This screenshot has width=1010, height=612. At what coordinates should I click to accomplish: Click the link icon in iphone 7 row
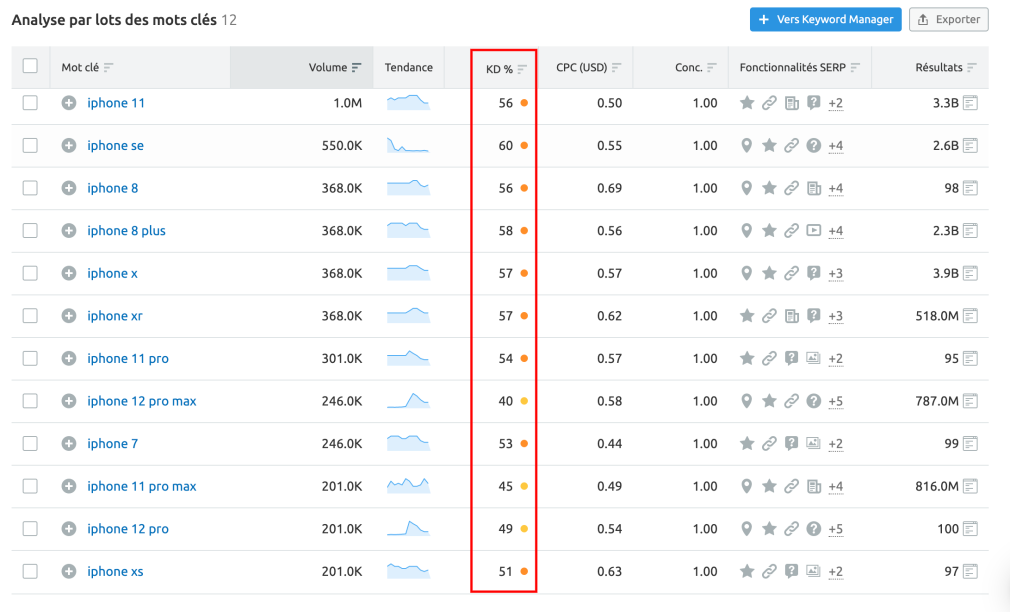point(769,444)
